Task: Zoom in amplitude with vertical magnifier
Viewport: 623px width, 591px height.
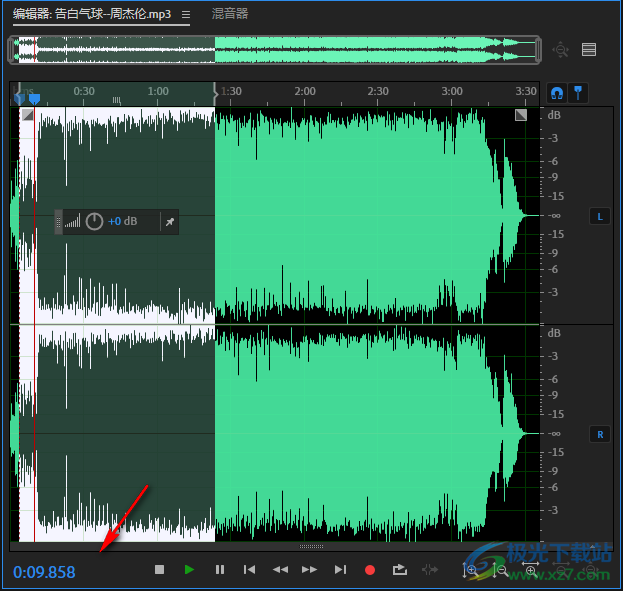Action: tap(470, 571)
